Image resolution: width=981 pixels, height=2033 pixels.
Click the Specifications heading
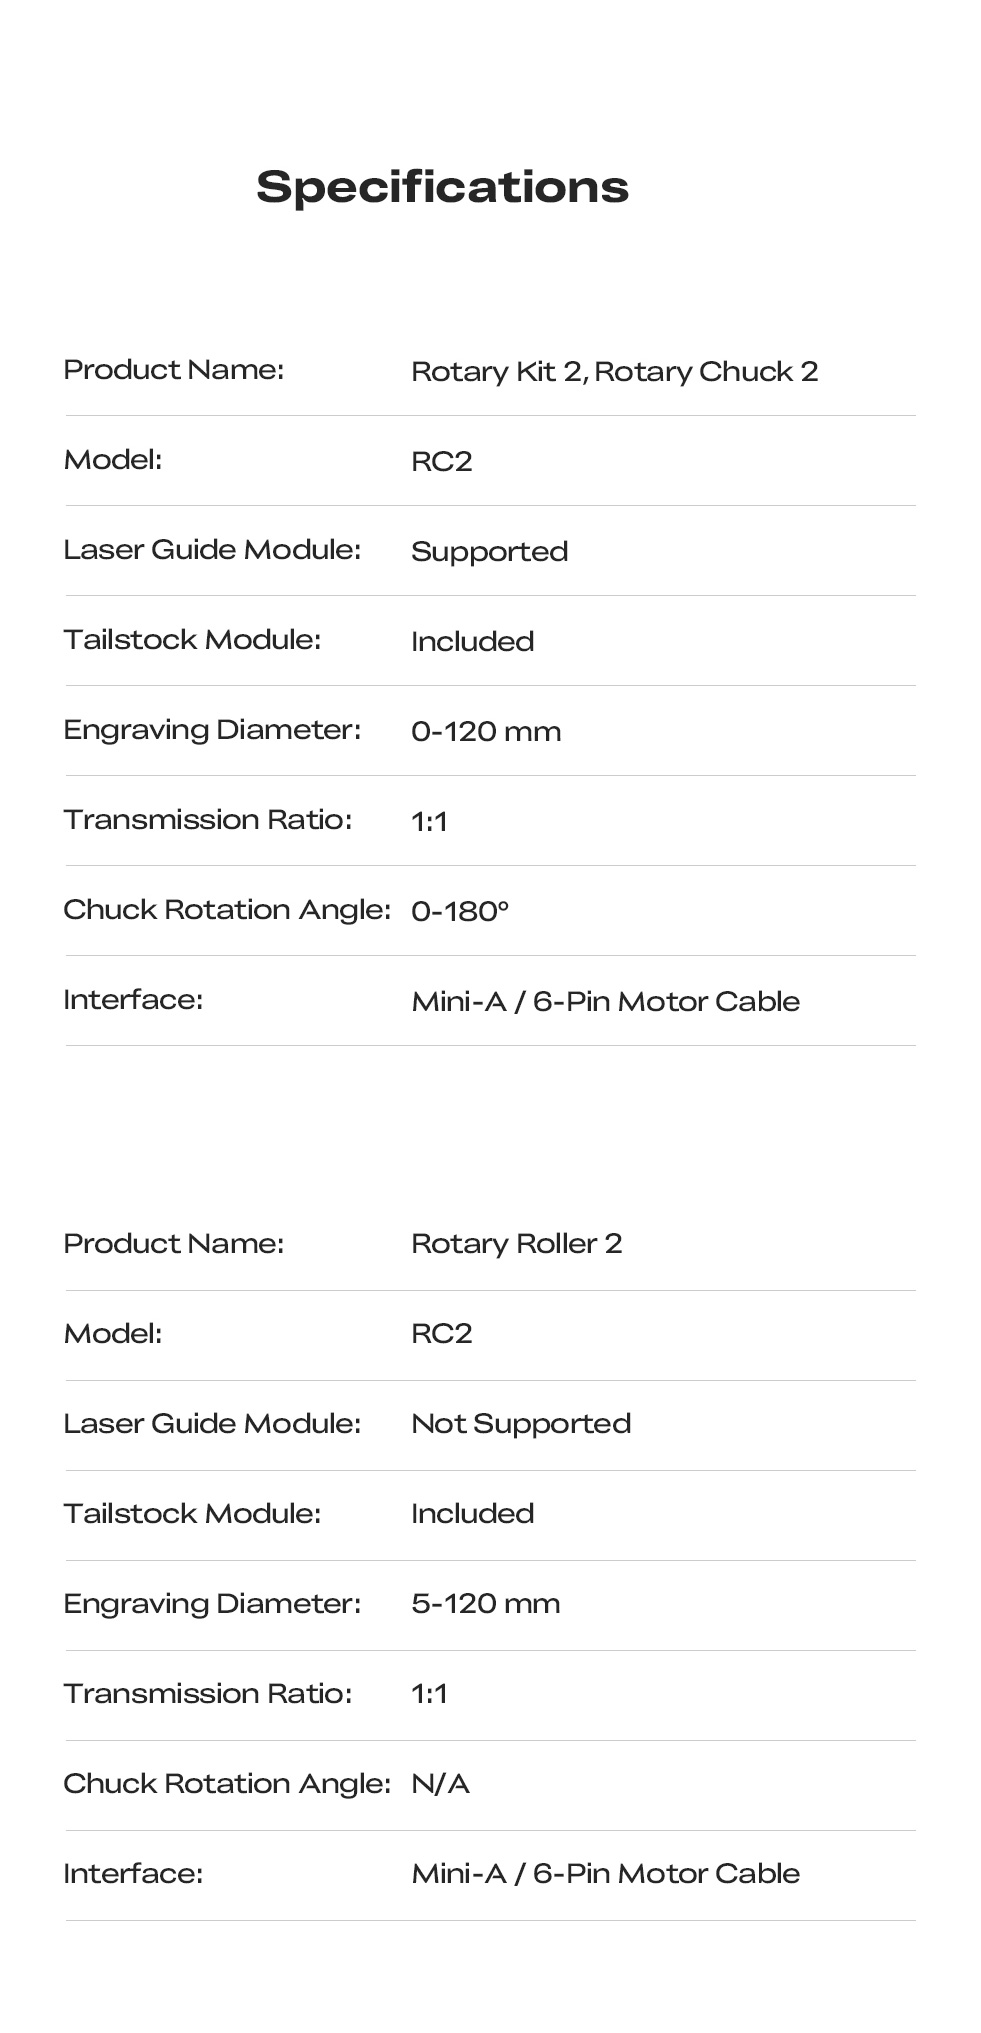[442, 187]
